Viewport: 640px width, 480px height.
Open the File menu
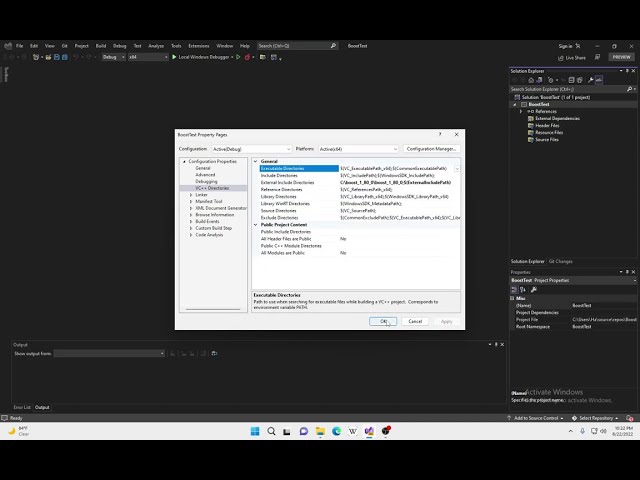pyautogui.click(x=20, y=46)
